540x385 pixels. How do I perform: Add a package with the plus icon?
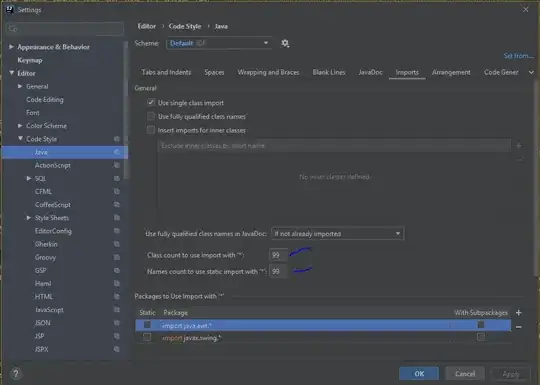[519, 313]
